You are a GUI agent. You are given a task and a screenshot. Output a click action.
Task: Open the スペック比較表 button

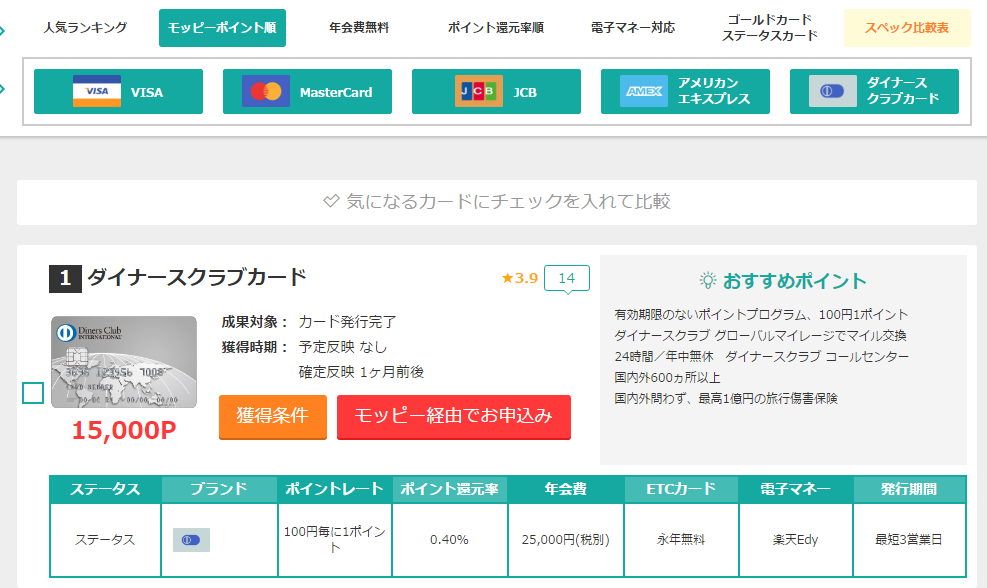(906, 28)
